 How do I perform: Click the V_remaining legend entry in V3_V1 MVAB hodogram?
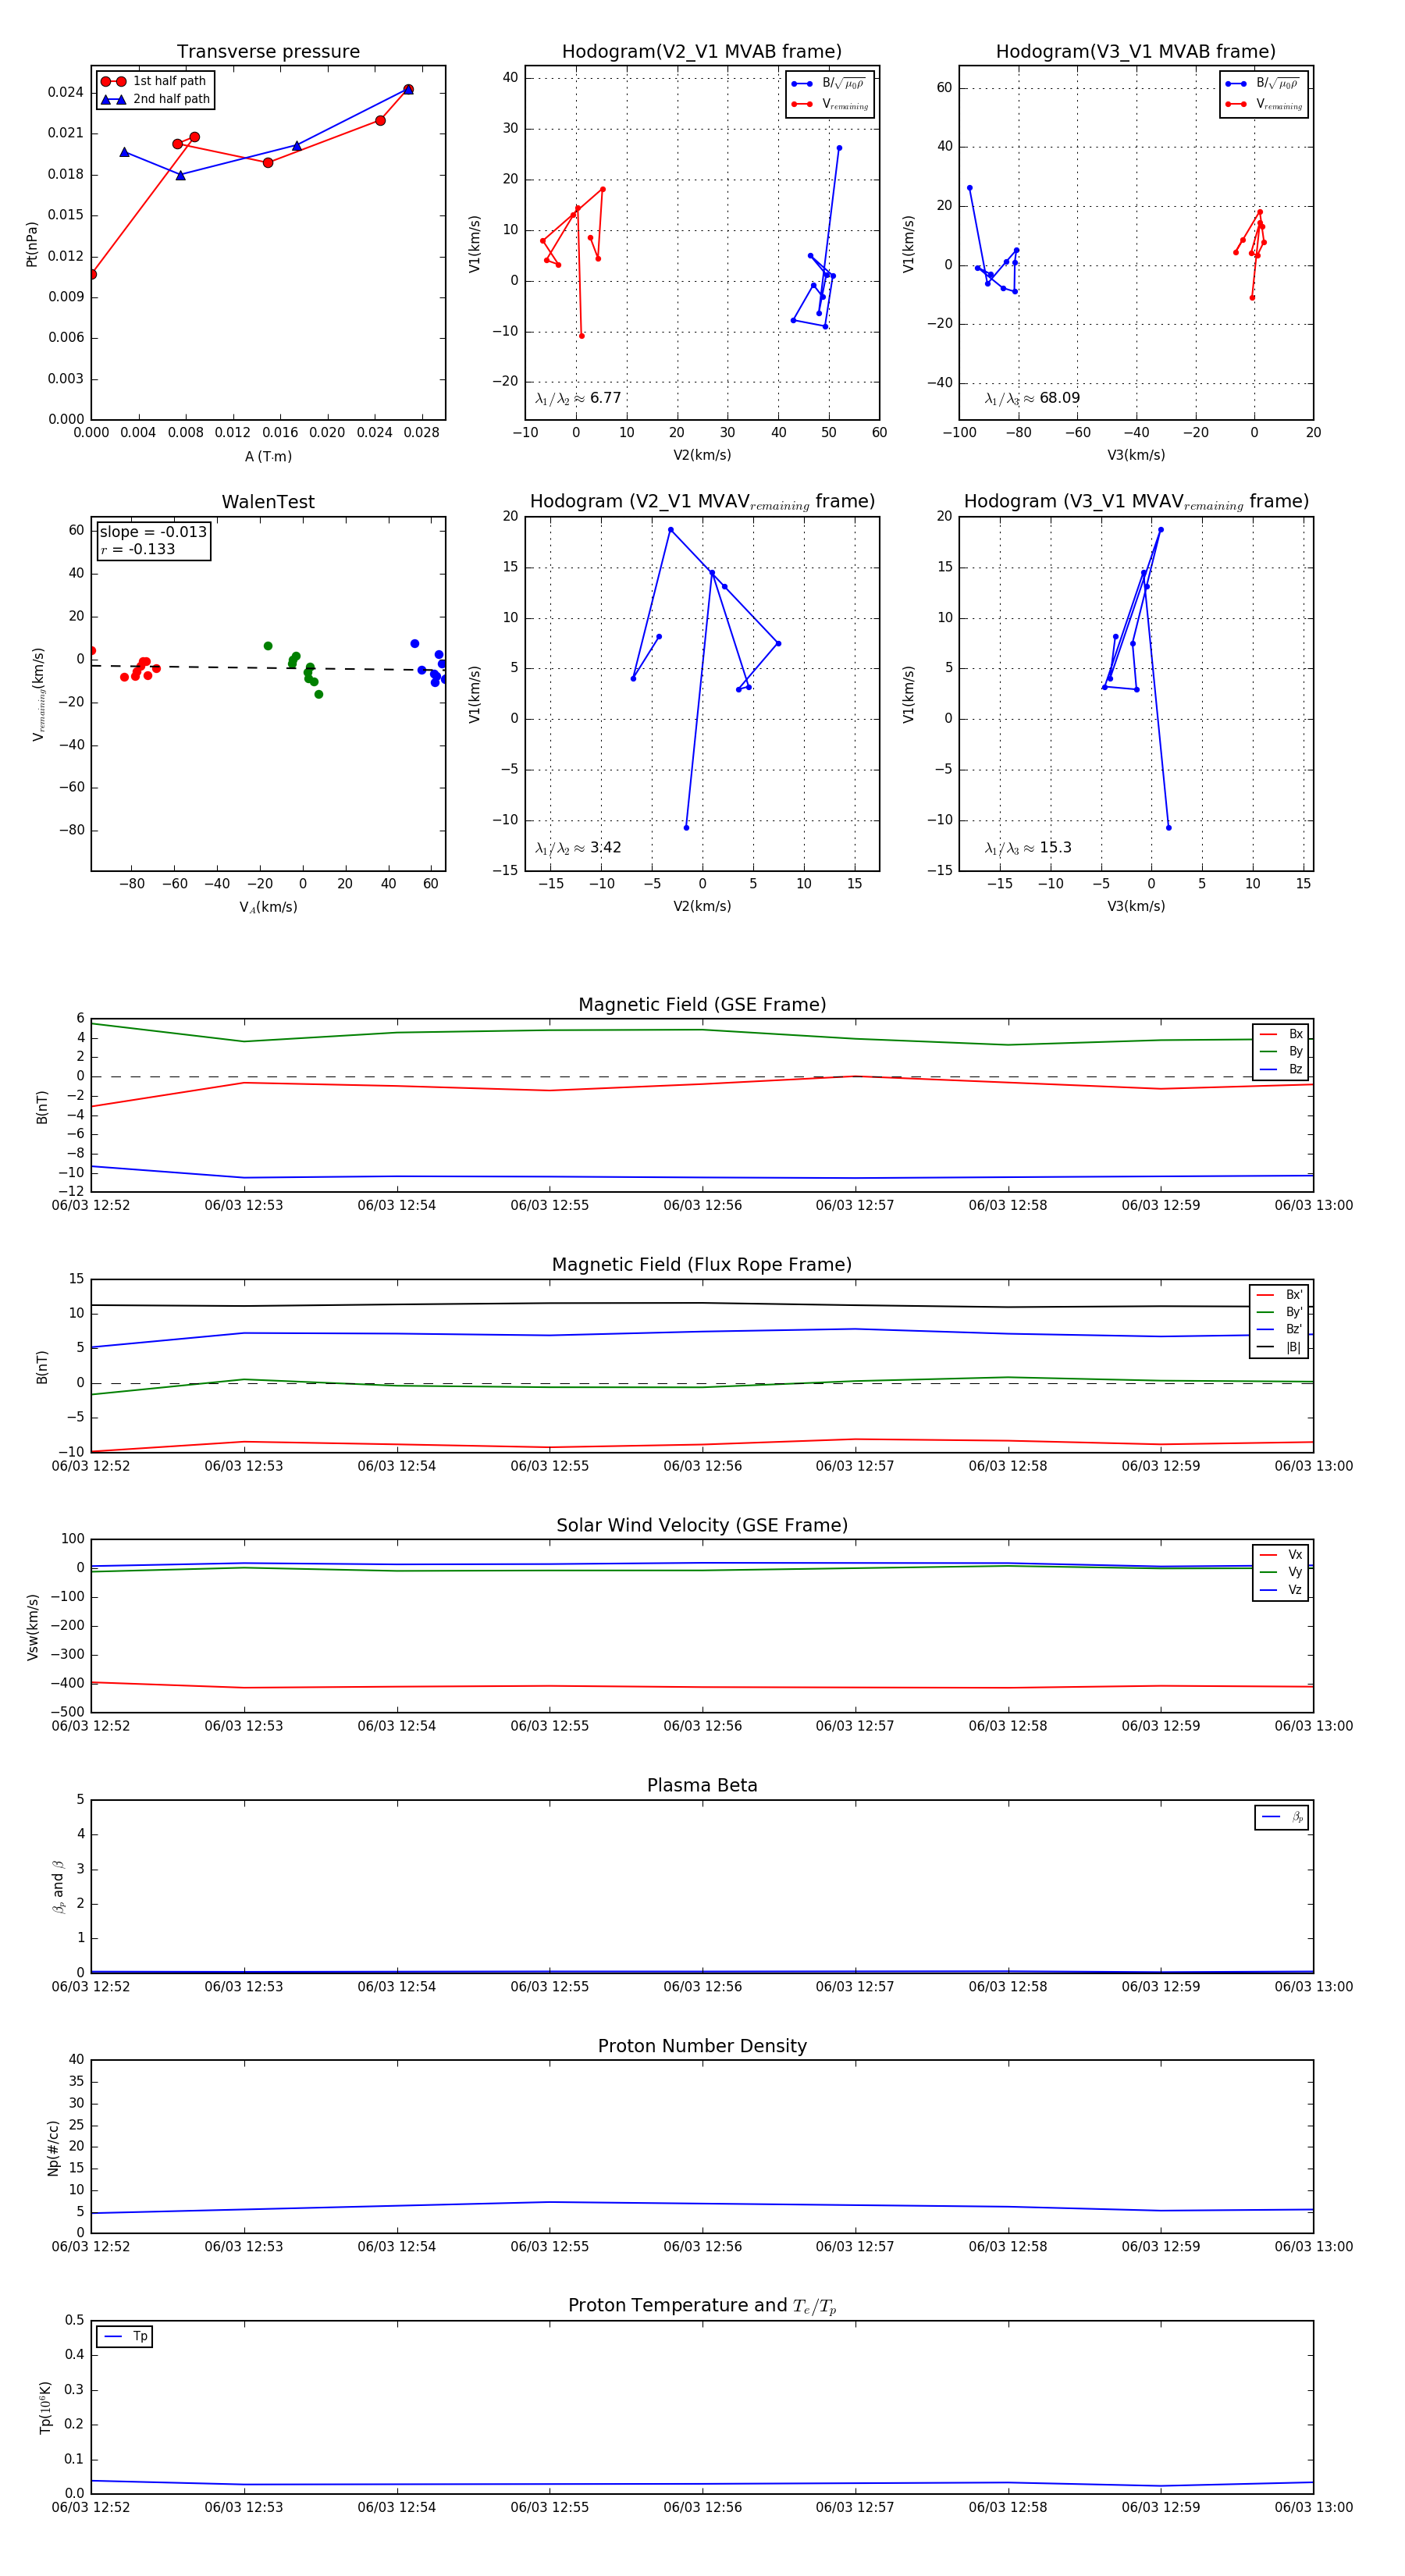tap(1264, 104)
